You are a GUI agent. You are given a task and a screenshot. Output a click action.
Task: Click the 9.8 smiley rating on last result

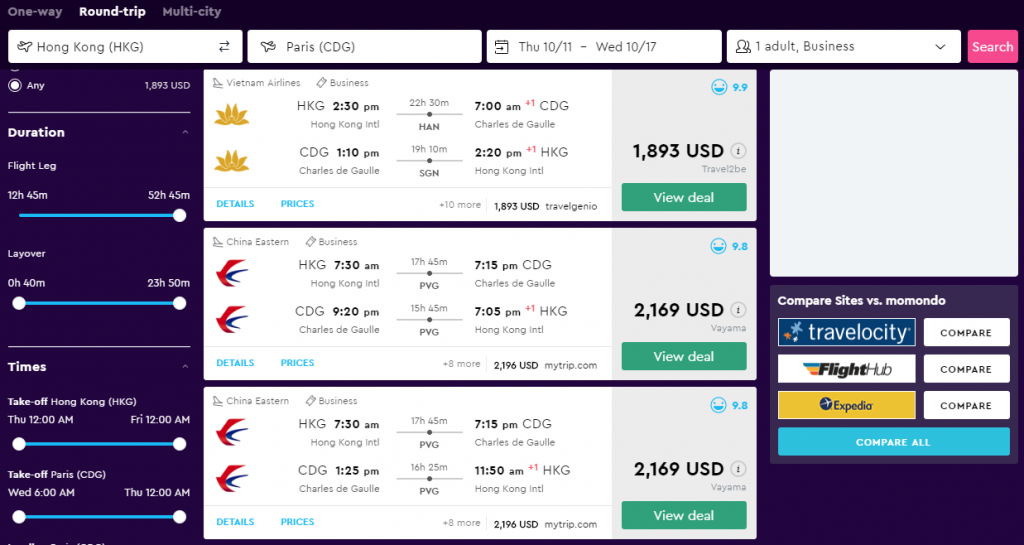click(x=718, y=405)
